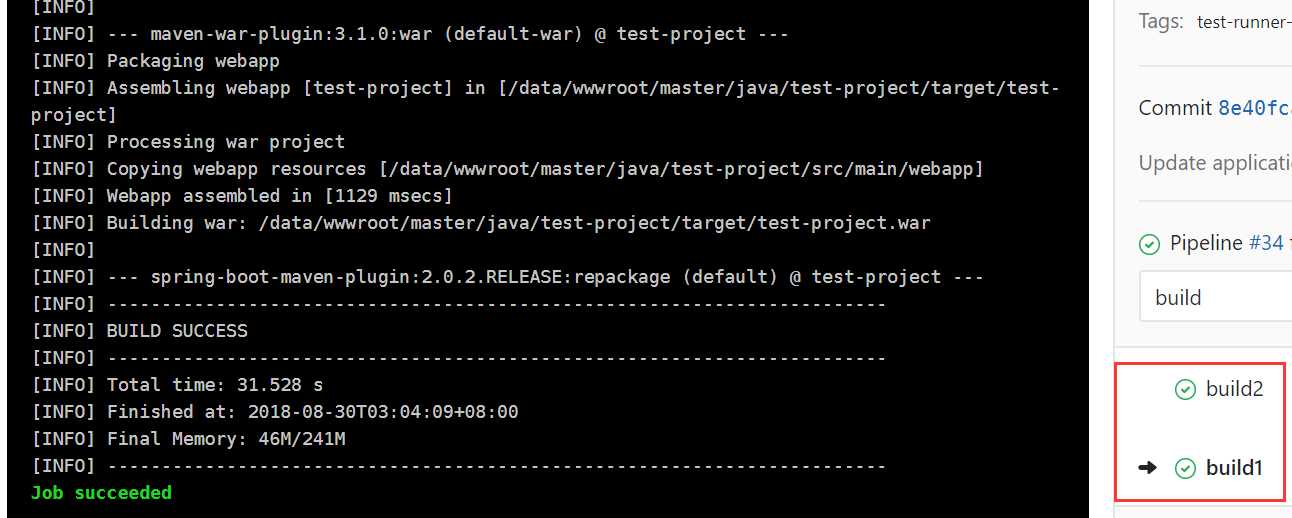Viewport: 1292px width, 518px height.
Task: Open Pipeline #34 link
Action: click(x=1266, y=243)
